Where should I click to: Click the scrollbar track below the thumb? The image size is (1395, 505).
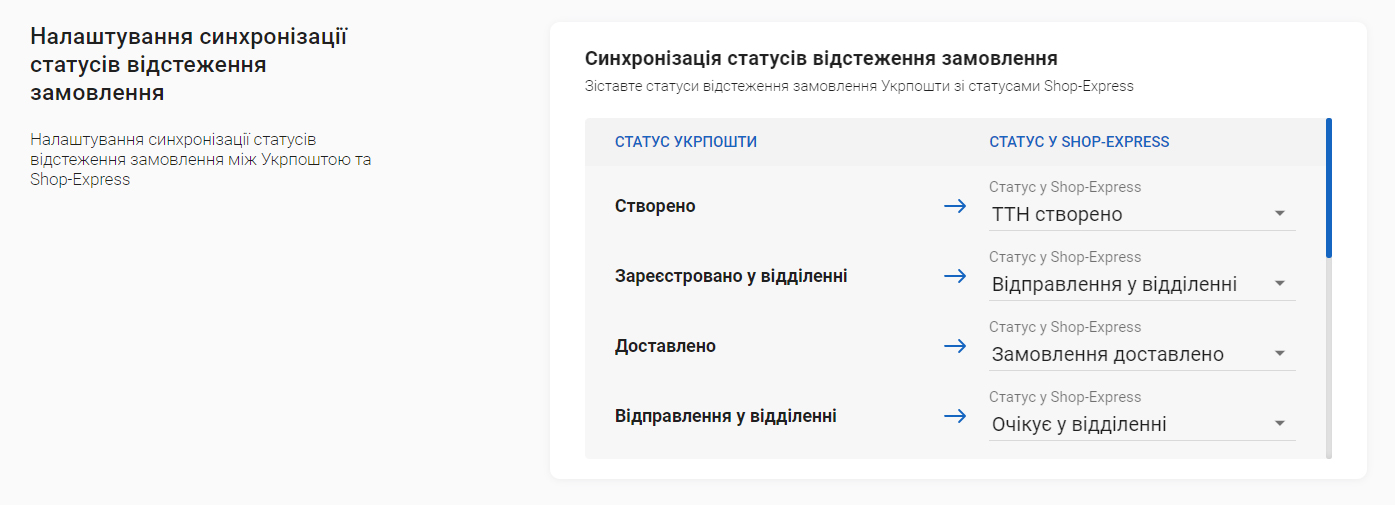click(1329, 358)
